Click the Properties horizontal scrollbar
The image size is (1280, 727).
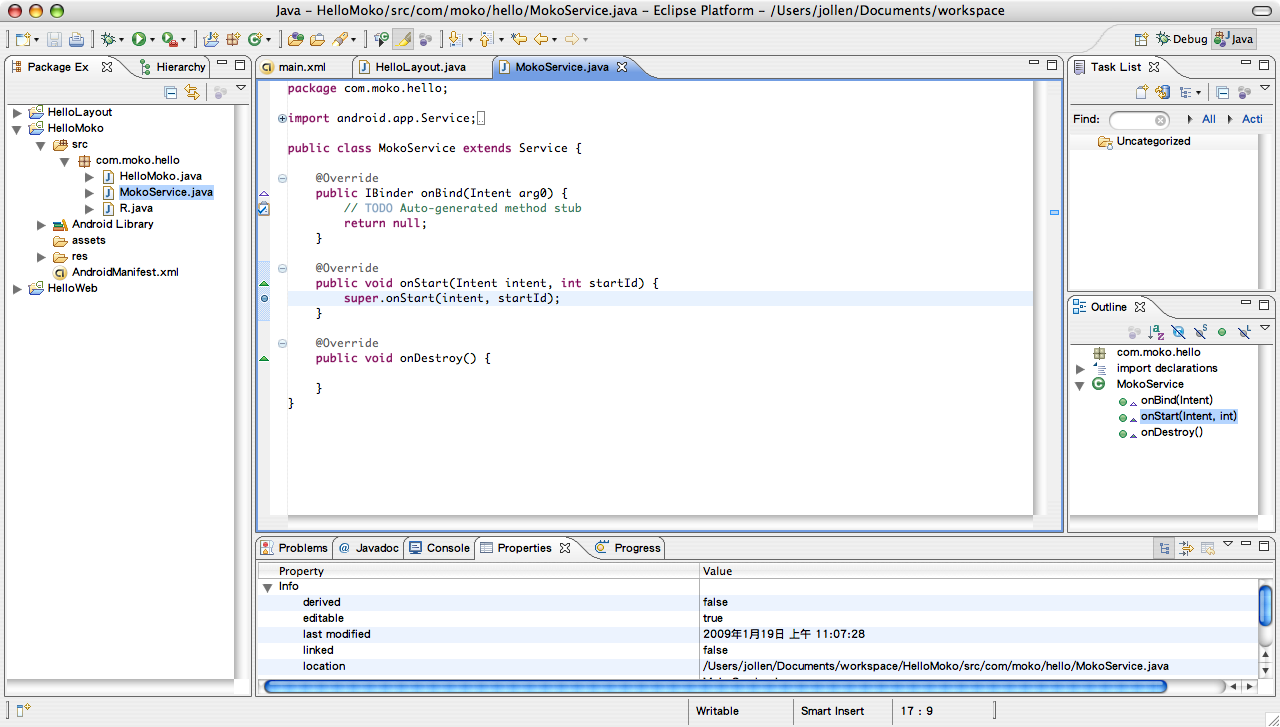tap(714, 686)
